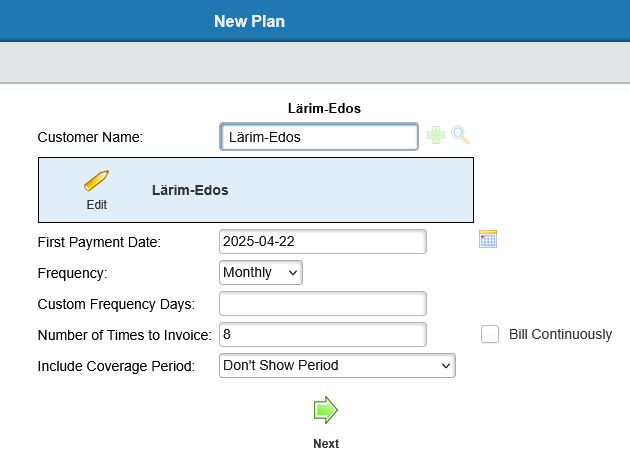
Task: Open the Frequency Monthly dropdown
Action: 261,273
